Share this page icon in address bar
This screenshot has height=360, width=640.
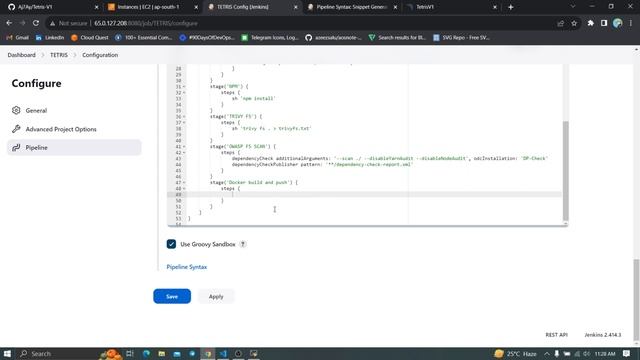coord(560,23)
